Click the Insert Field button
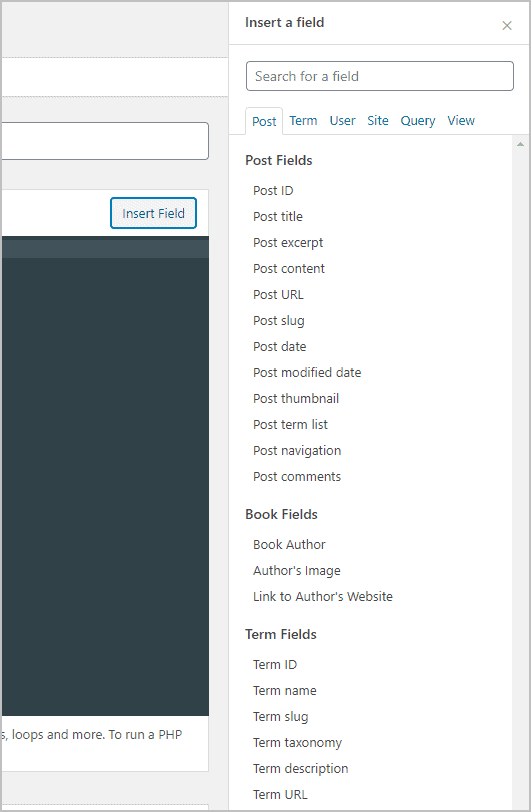The image size is (531, 812). tap(153, 213)
